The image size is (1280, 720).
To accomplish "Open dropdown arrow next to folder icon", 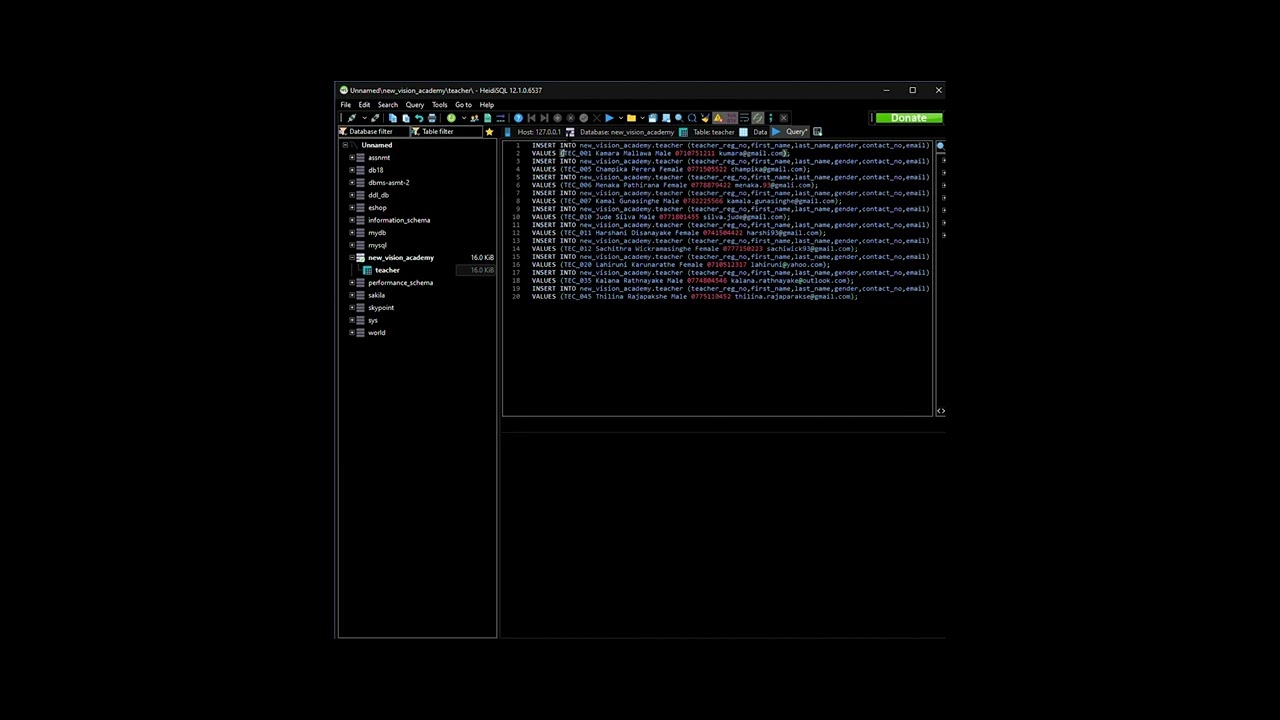I will (x=642, y=118).
